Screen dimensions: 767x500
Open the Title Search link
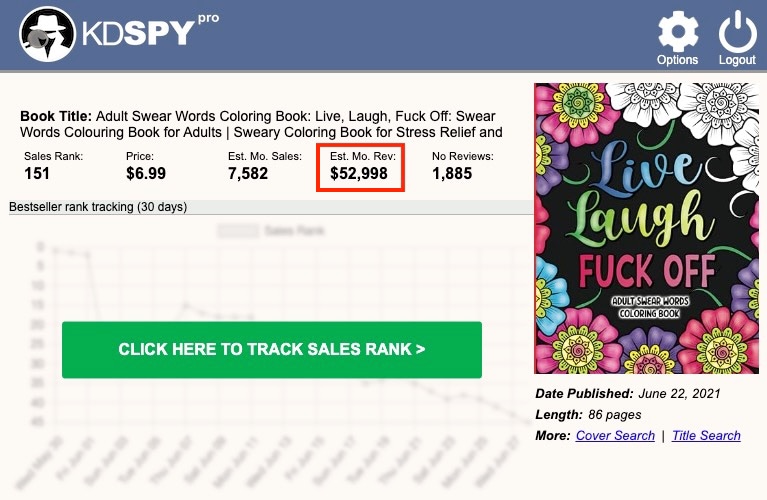tap(706, 435)
